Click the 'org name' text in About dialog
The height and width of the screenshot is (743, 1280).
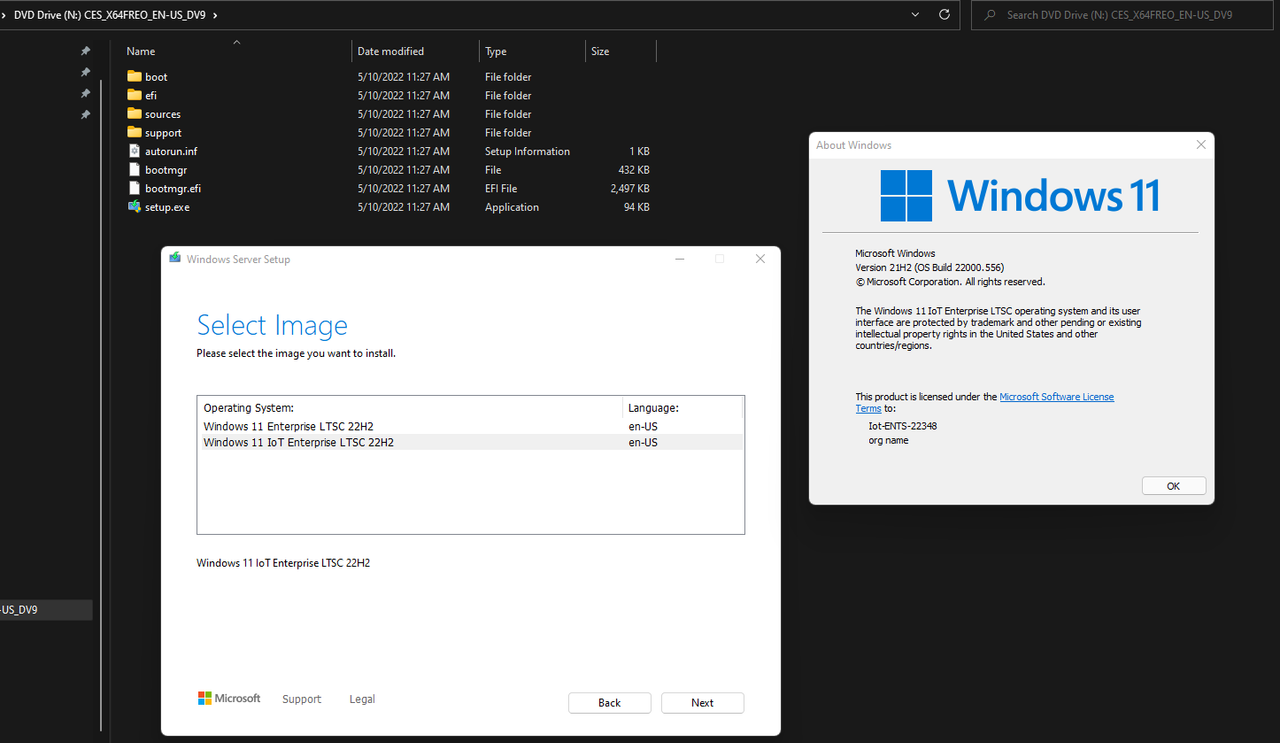coord(888,440)
